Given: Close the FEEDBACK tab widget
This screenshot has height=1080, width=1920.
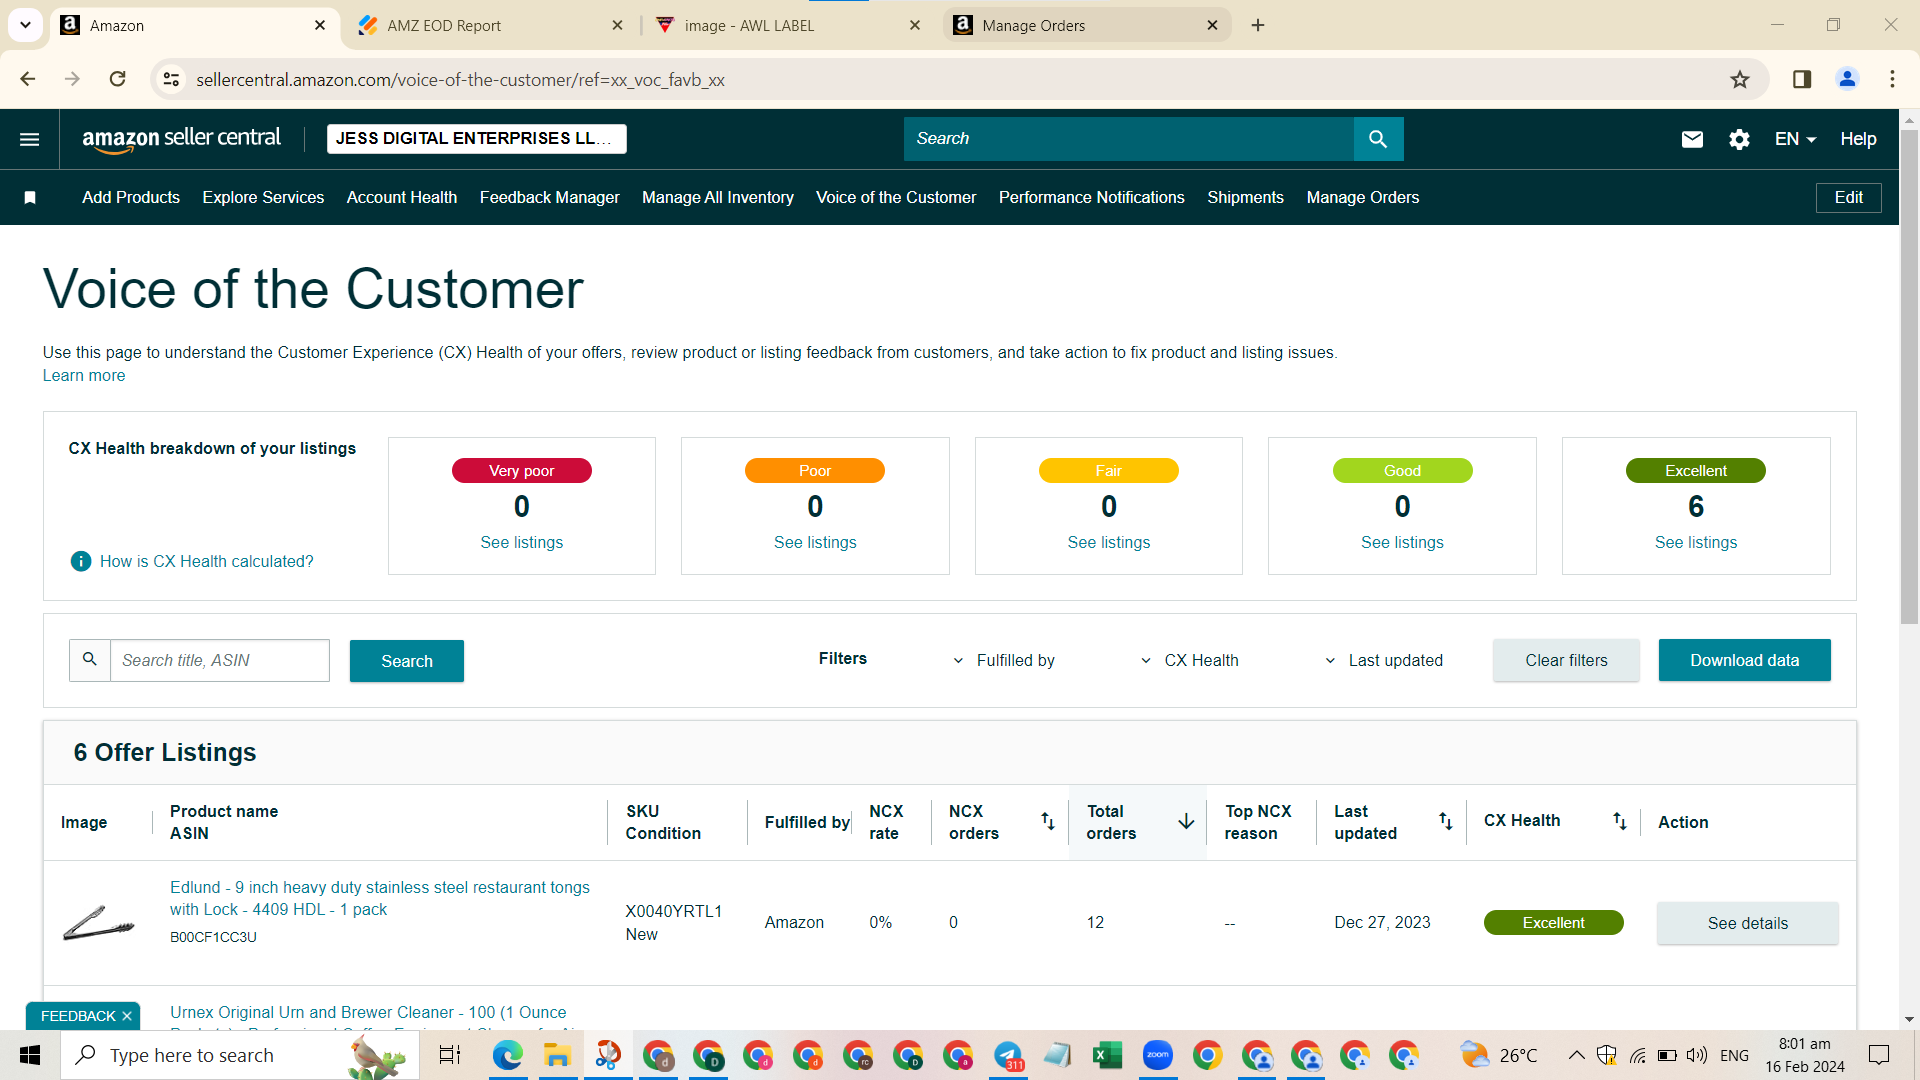Looking at the screenshot, I should click(127, 1016).
